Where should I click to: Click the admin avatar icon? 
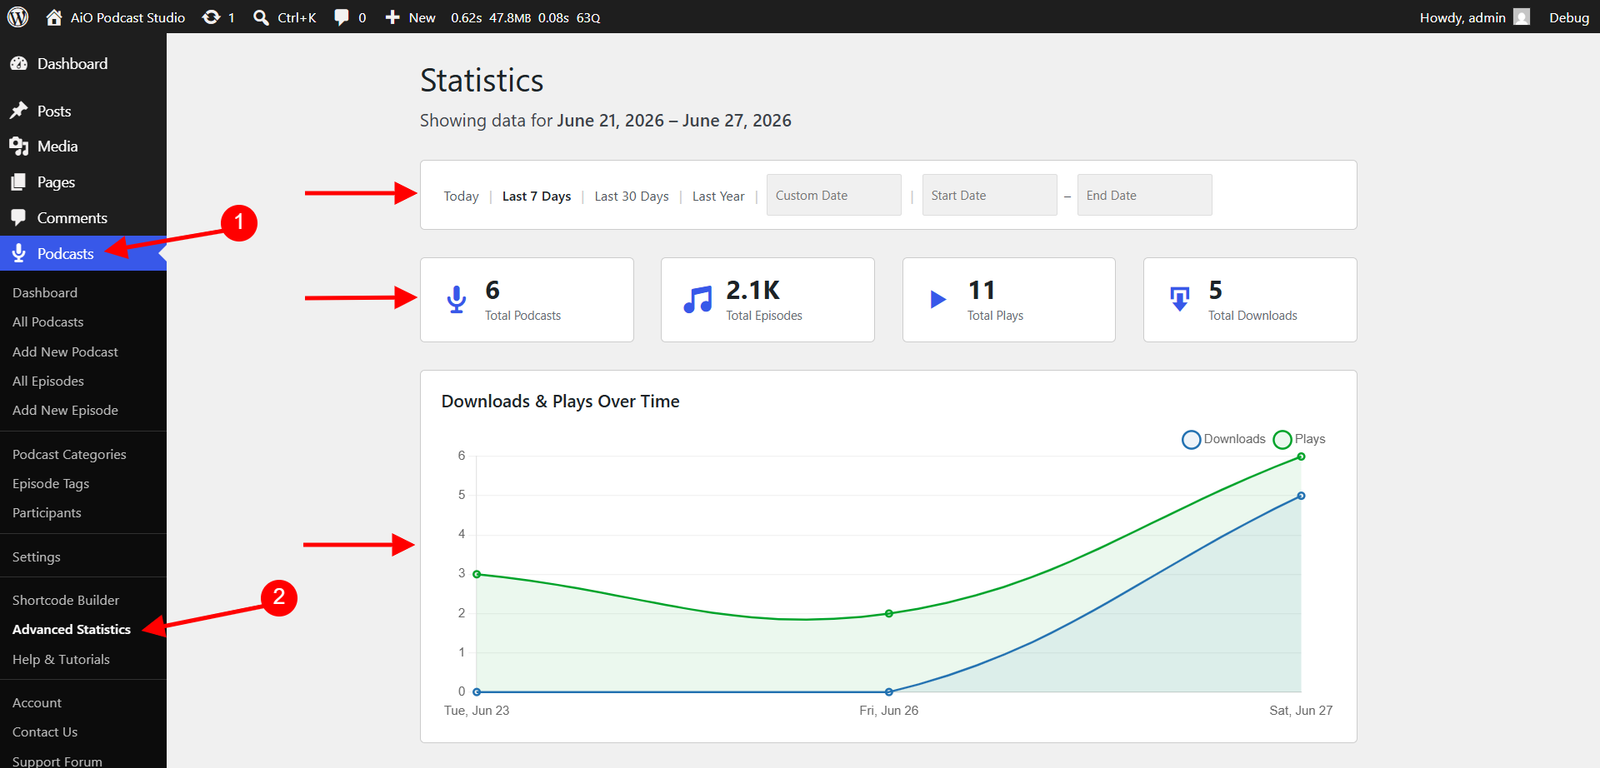pyautogui.click(x=1522, y=17)
